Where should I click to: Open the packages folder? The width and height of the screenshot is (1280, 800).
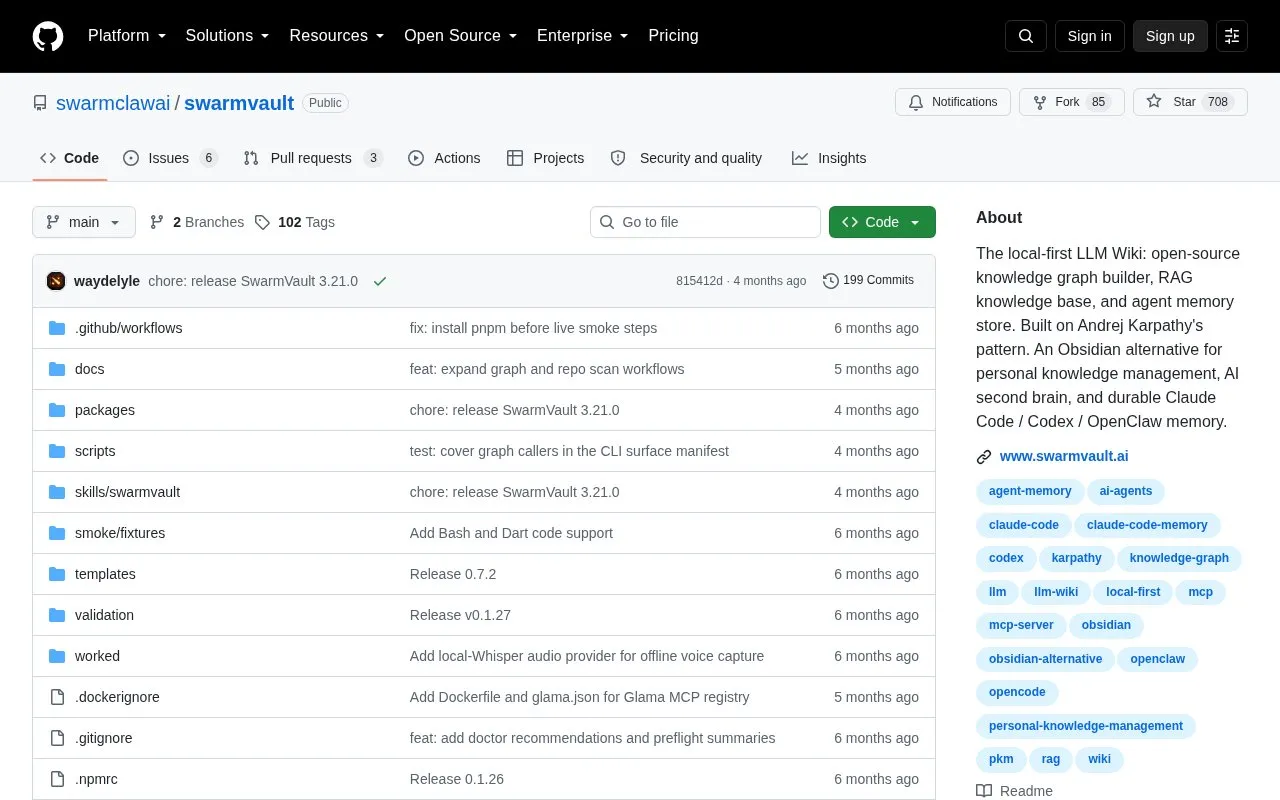pyautogui.click(x=105, y=410)
